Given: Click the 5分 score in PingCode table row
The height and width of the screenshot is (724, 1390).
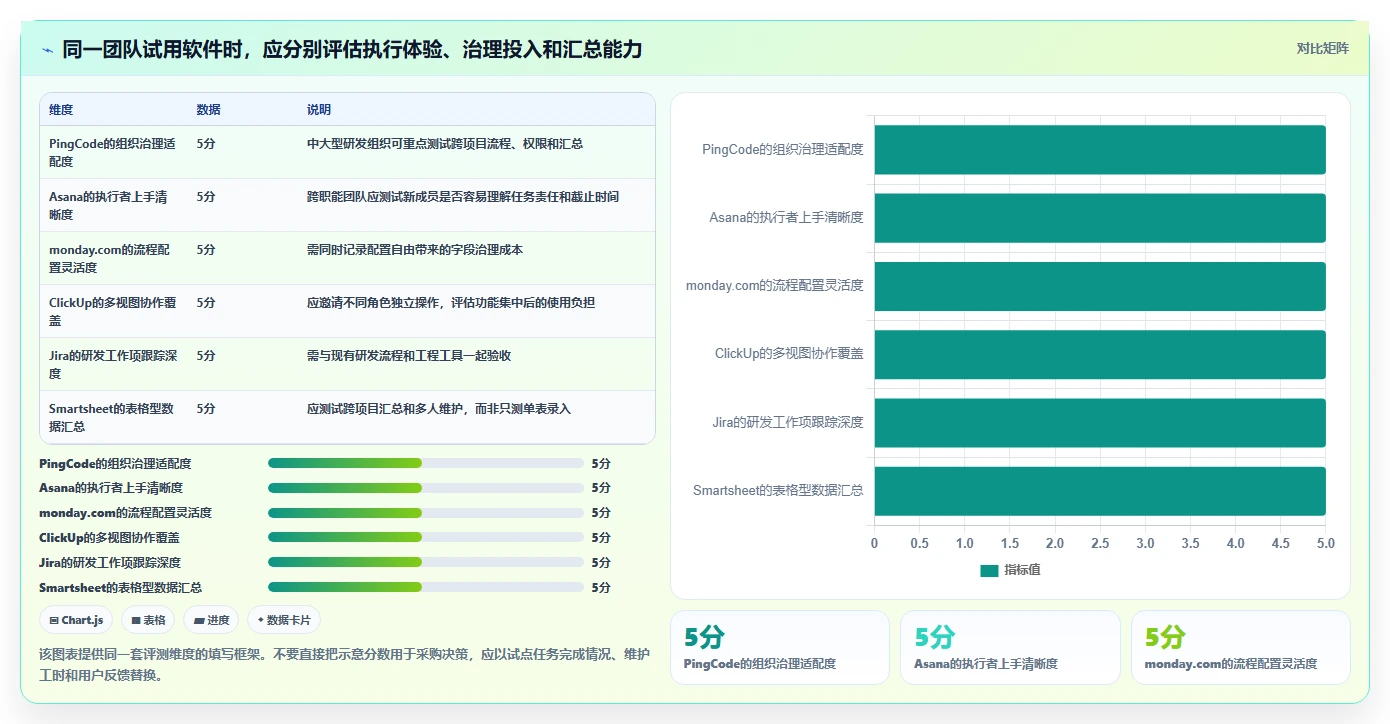Looking at the screenshot, I should coord(206,144).
